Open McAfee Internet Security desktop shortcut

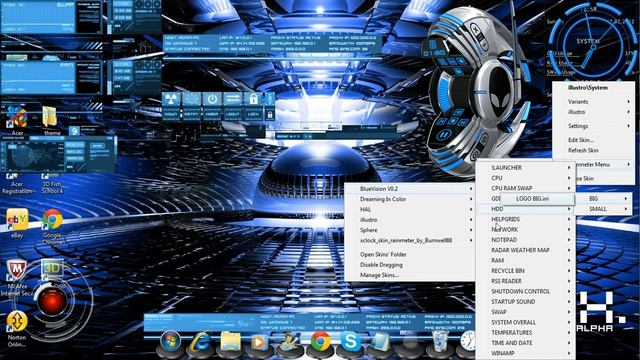click(x=16, y=278)
